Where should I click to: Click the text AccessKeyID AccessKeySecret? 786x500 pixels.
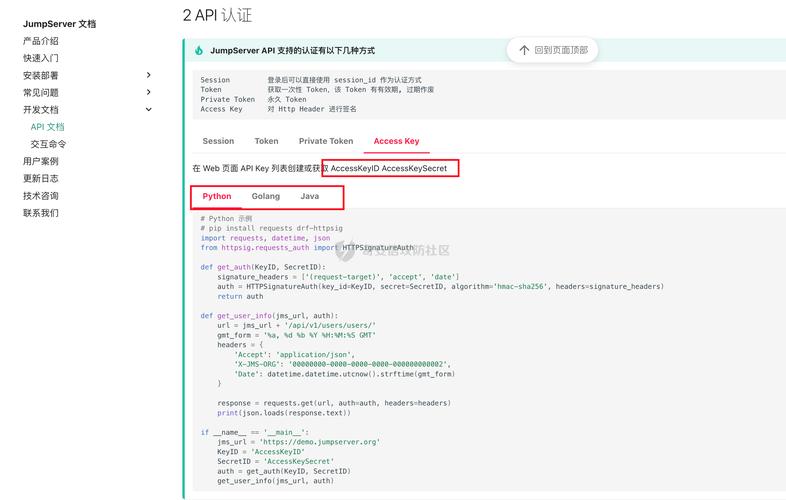tap(388, 169)
